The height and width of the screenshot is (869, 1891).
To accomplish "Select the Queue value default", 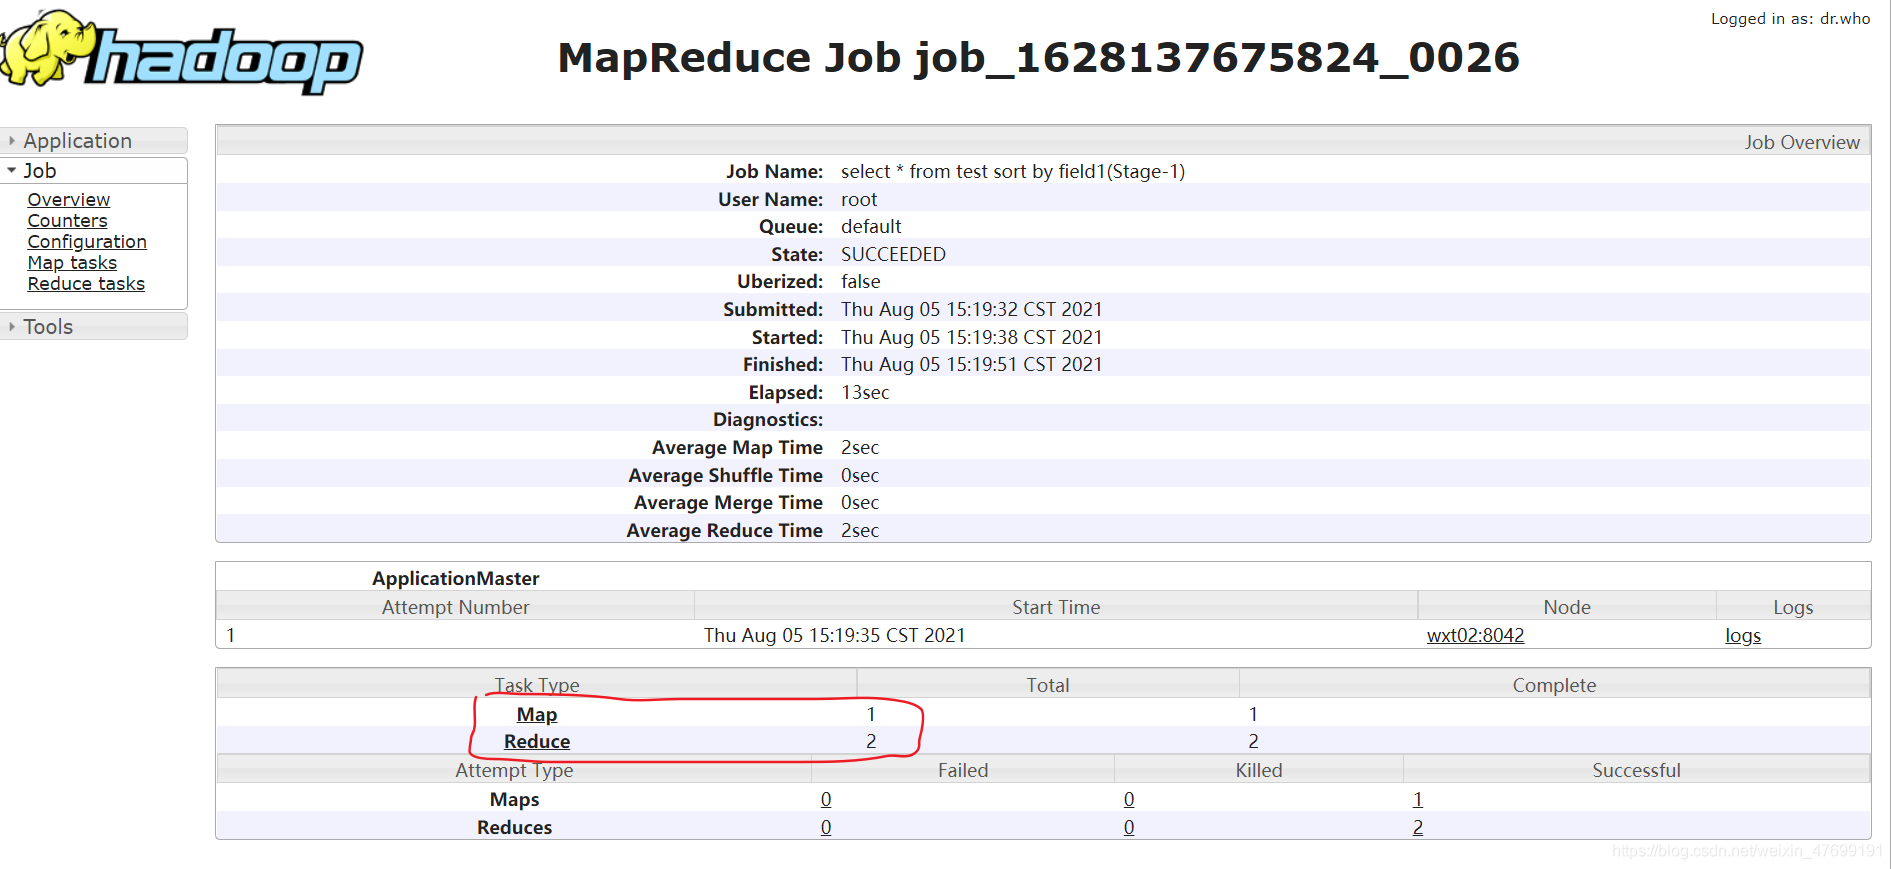I will tap(871, 227).
